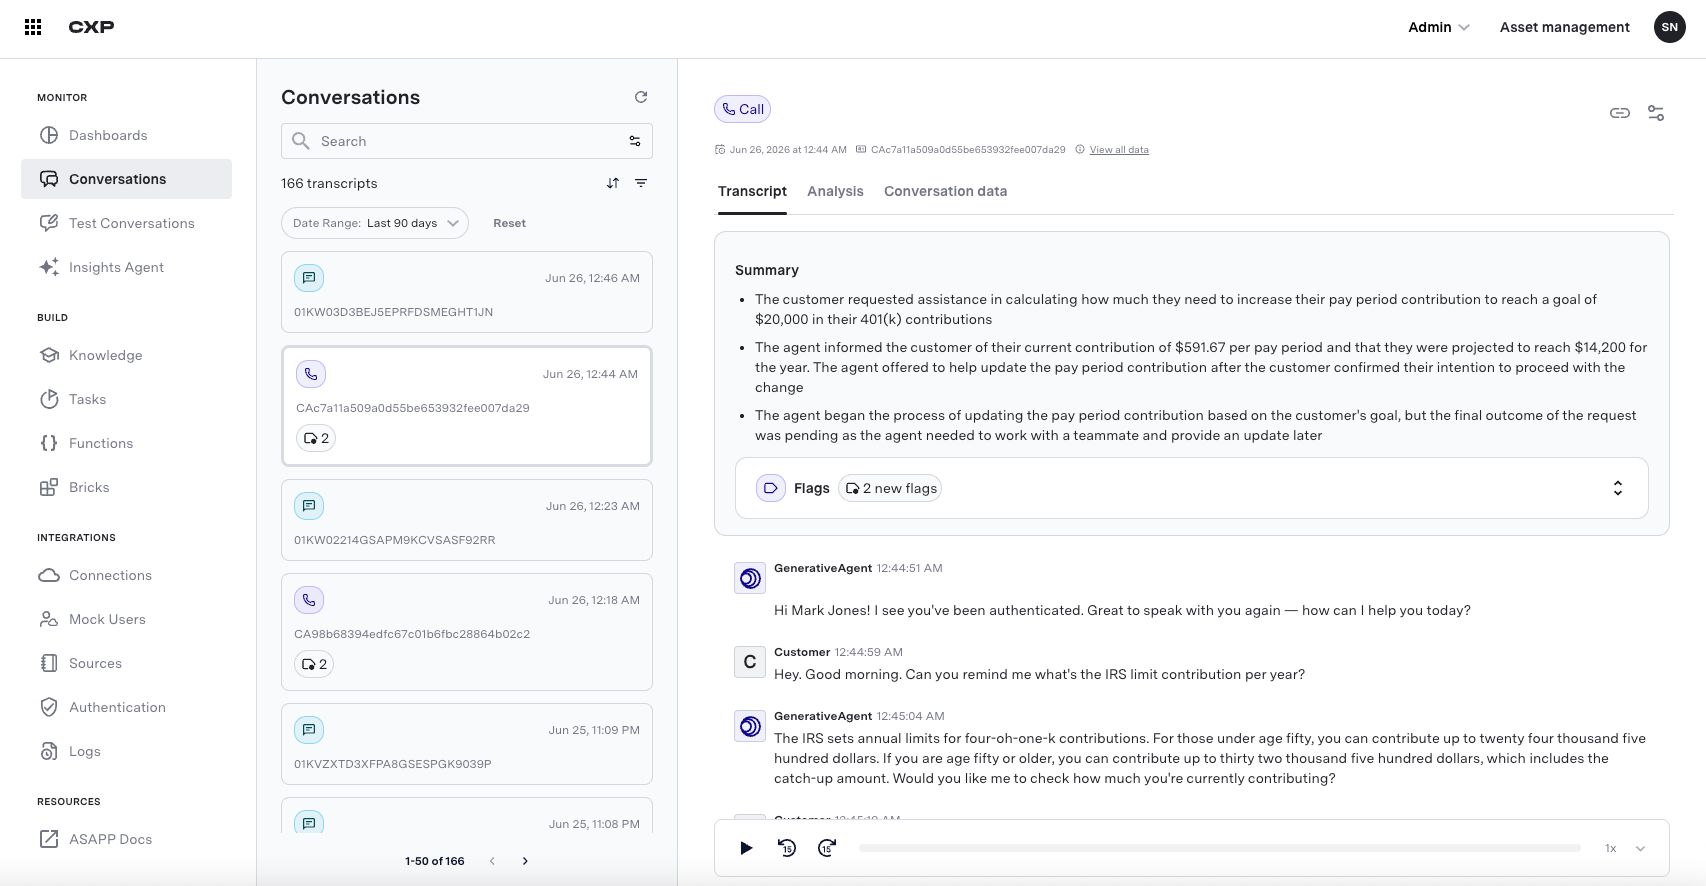
Task: Open the app launcher grid icon
Action: [33, 27]
